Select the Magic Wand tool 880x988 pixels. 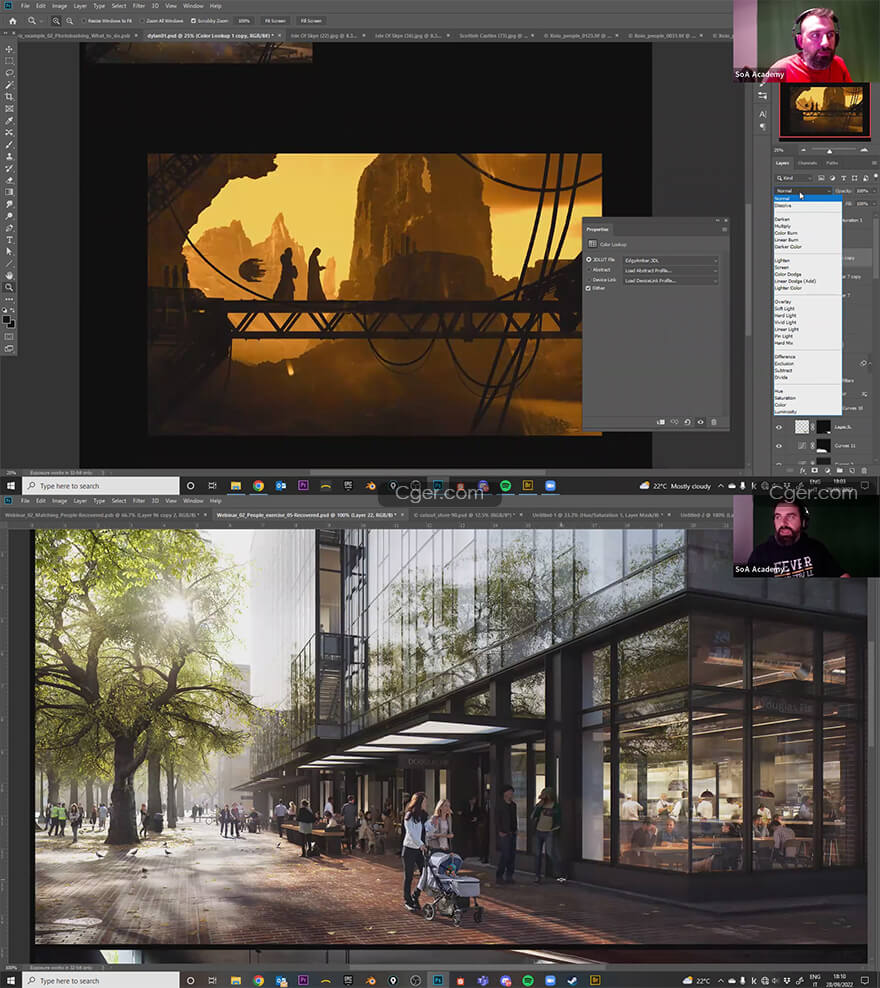[x=9, y=85]
